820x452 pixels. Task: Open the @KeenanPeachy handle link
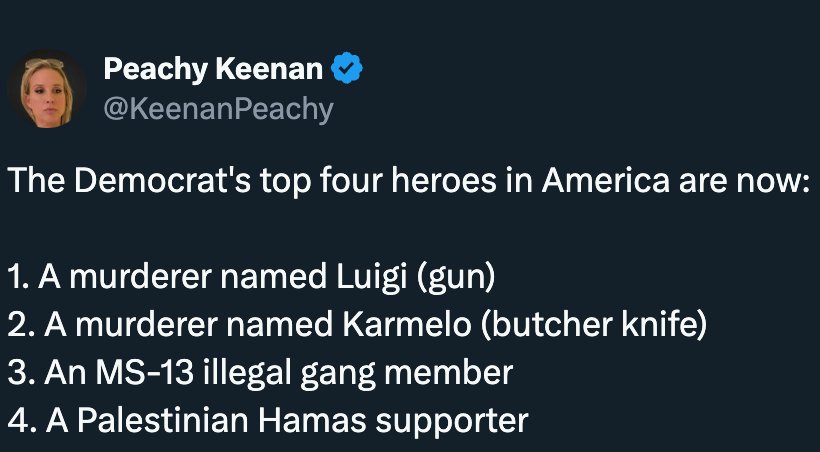coord(217,108)
